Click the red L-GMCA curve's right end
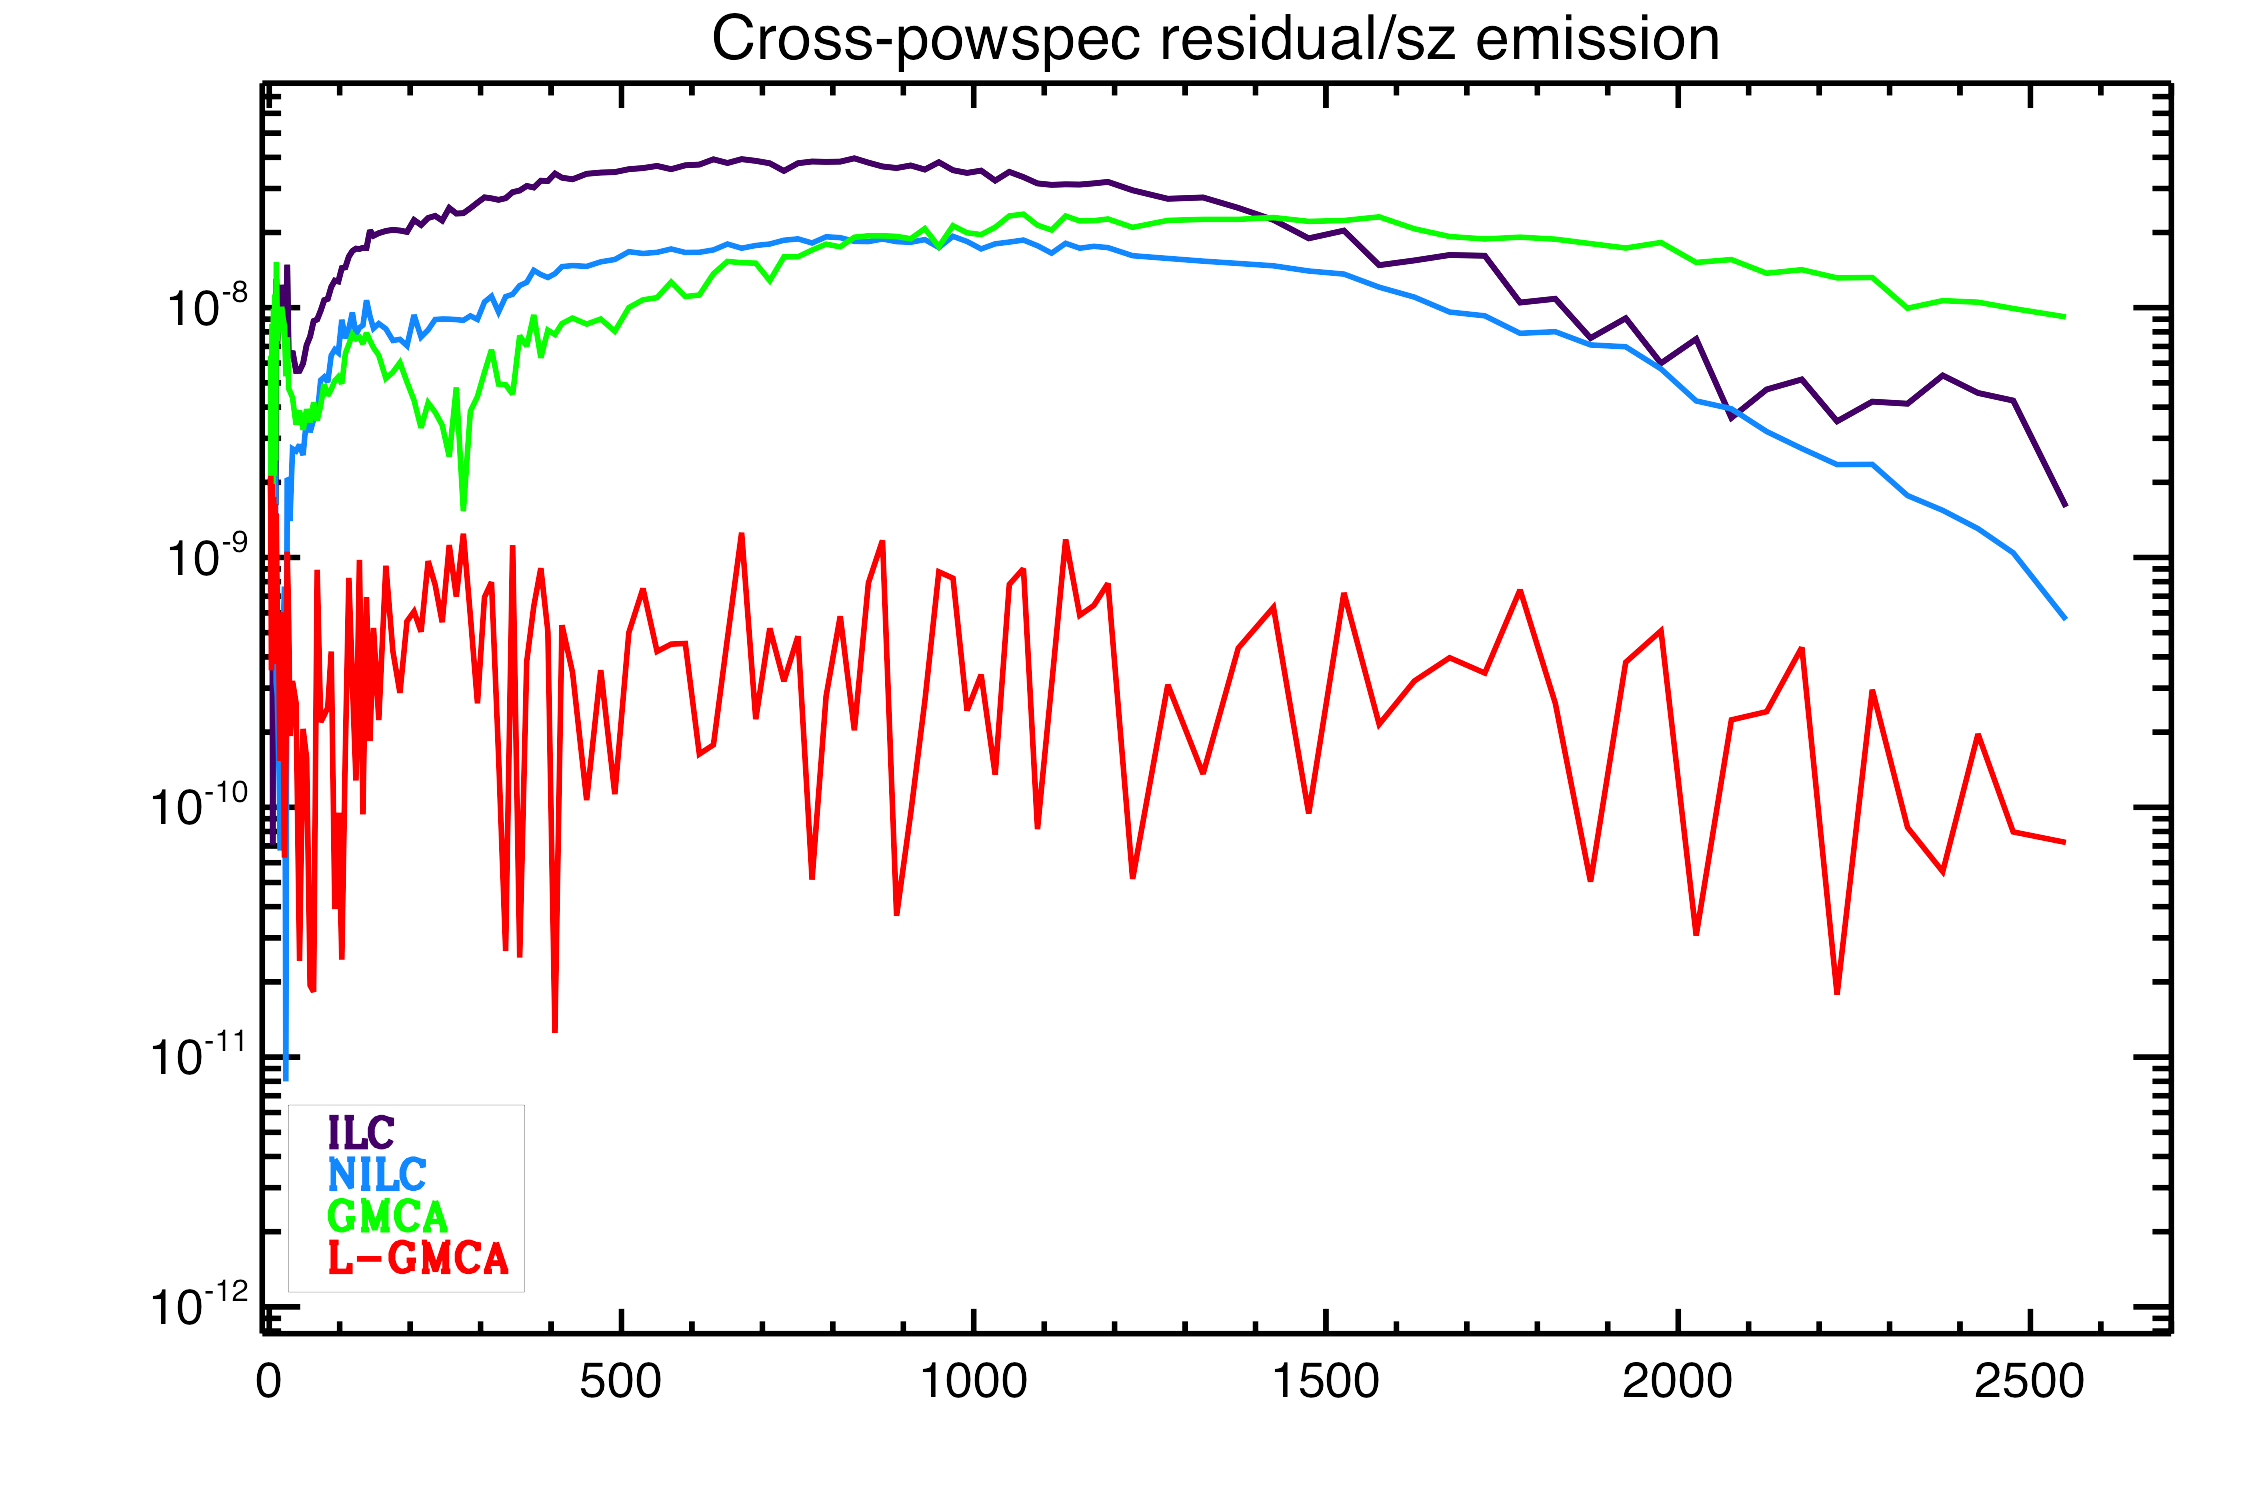This screenshot has height=1500, width=2250. click(x=2064, y=842)
